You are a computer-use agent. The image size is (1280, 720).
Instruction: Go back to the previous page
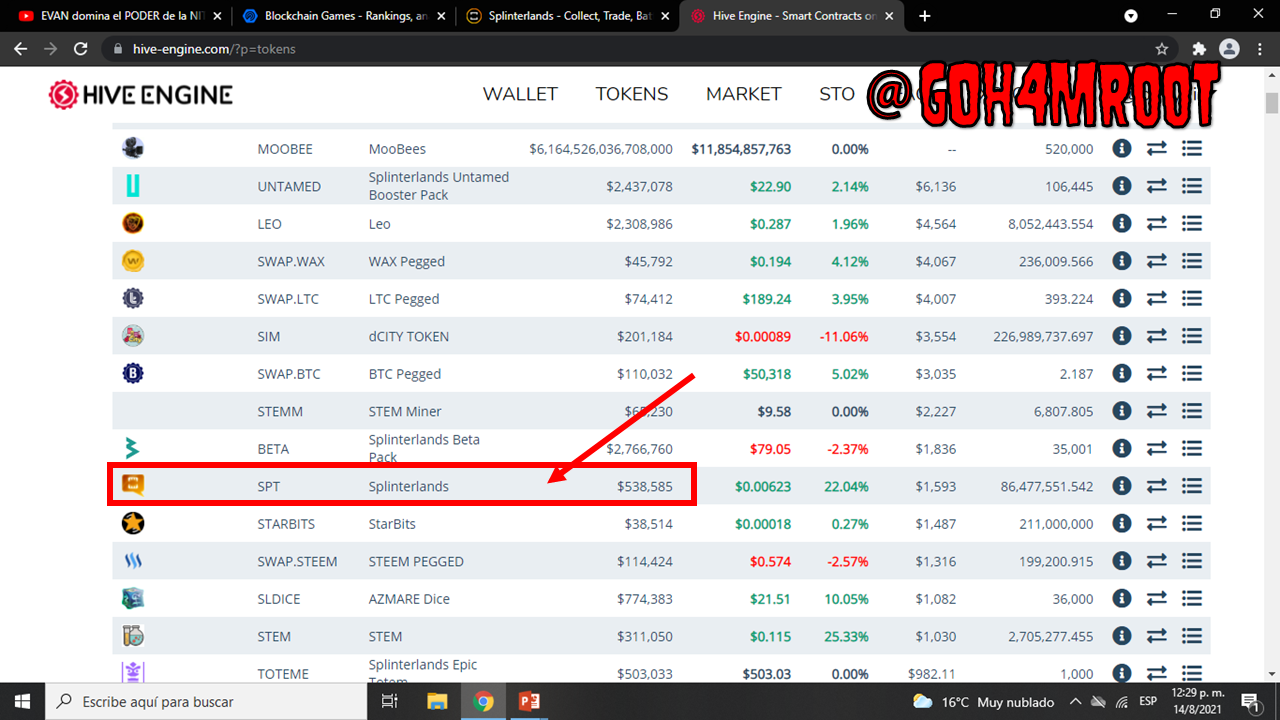tap(21, 49)
